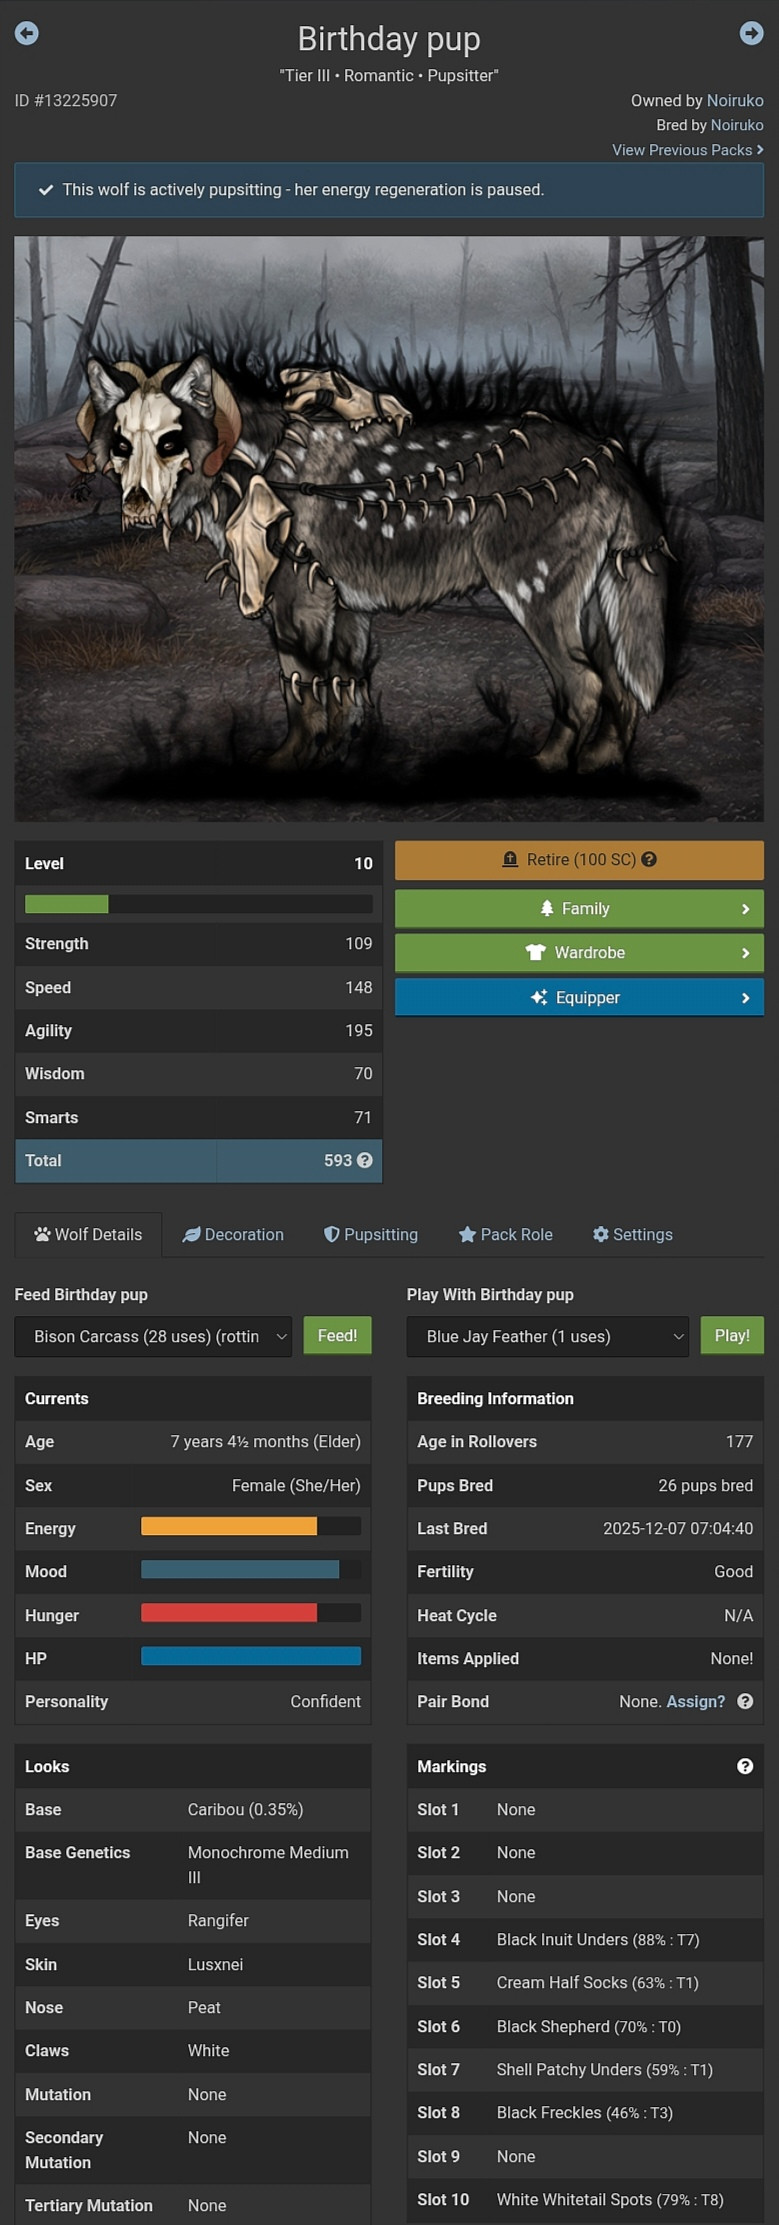Click the help icon beside Retire
Viewport: 779px width, 2225px height.
pos(649,859)
